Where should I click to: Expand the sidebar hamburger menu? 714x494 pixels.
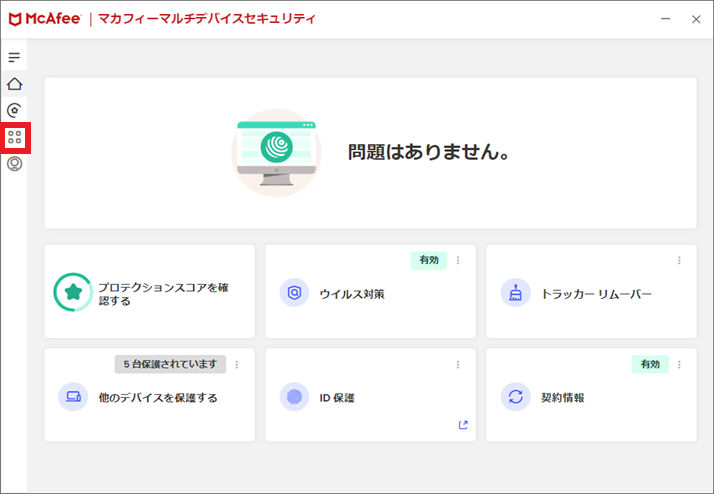click(14, 57)
